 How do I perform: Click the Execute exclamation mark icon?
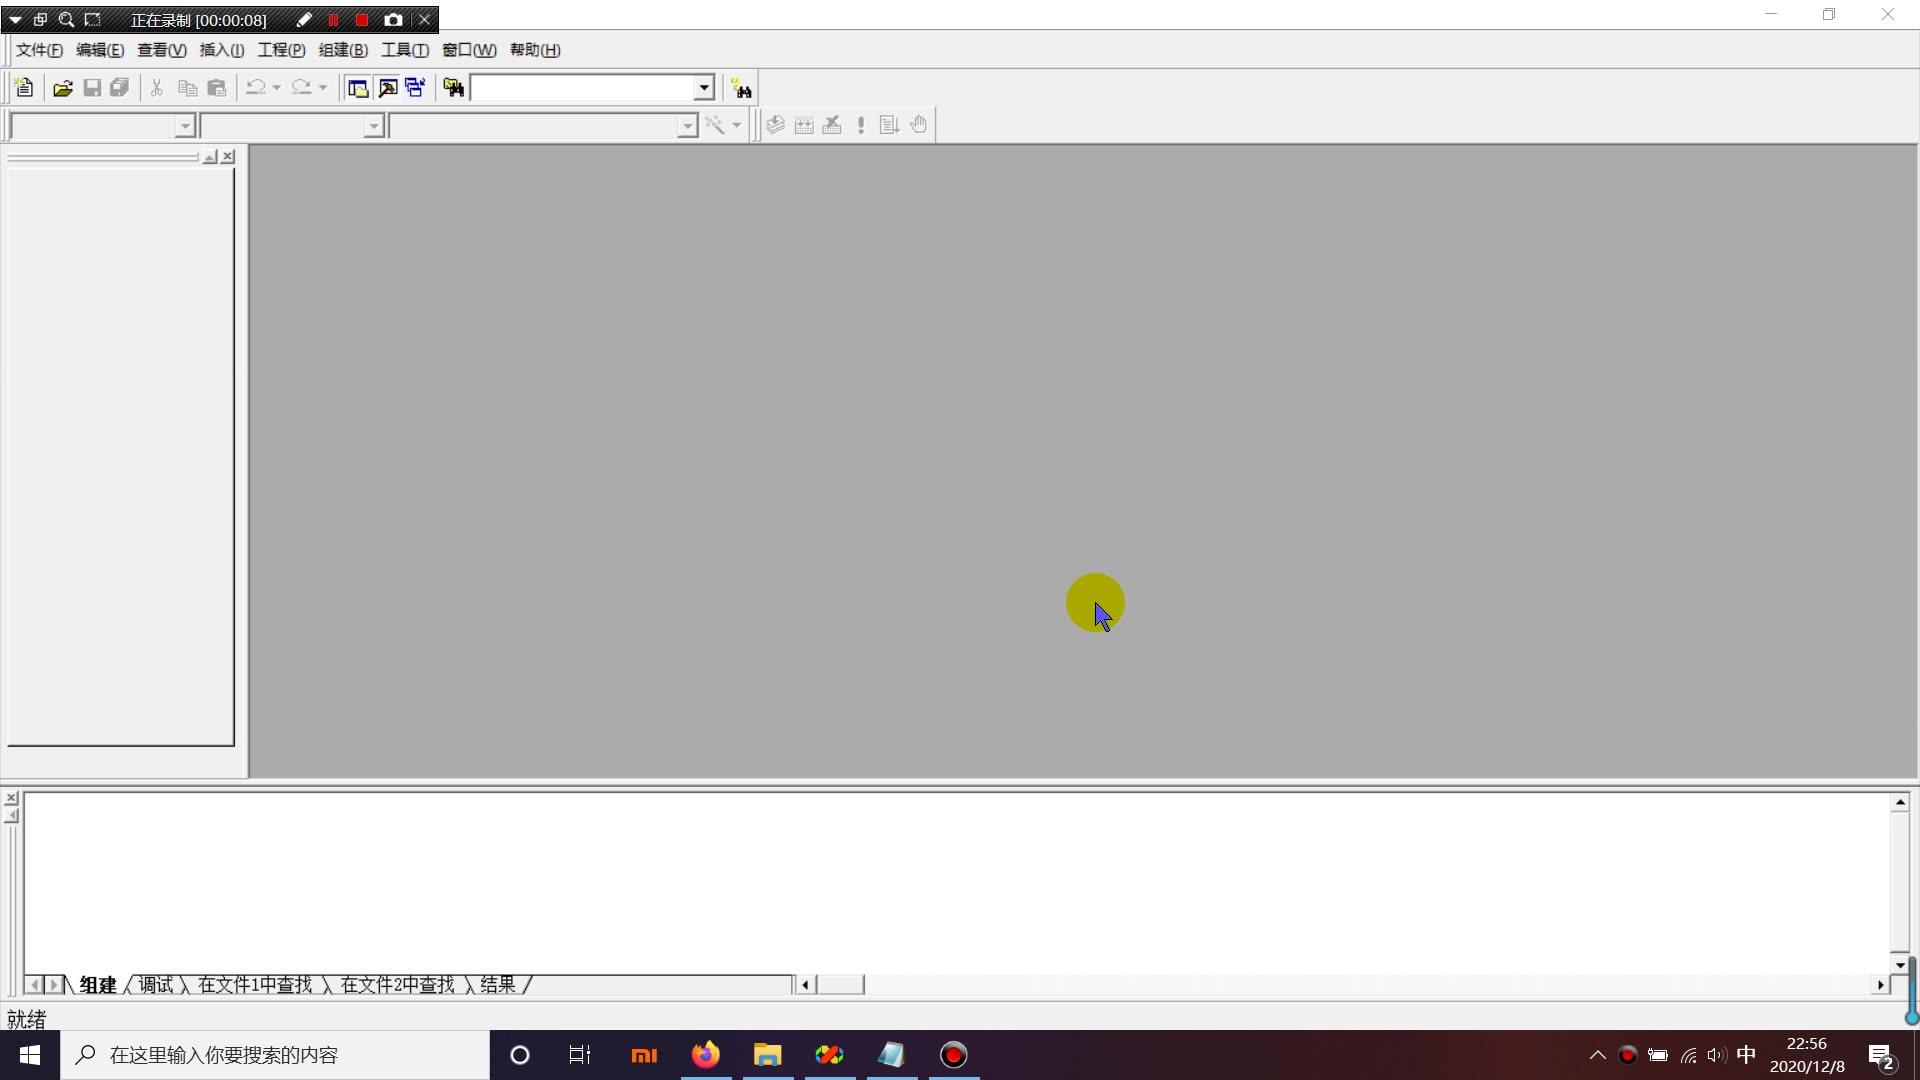point(861,125)
